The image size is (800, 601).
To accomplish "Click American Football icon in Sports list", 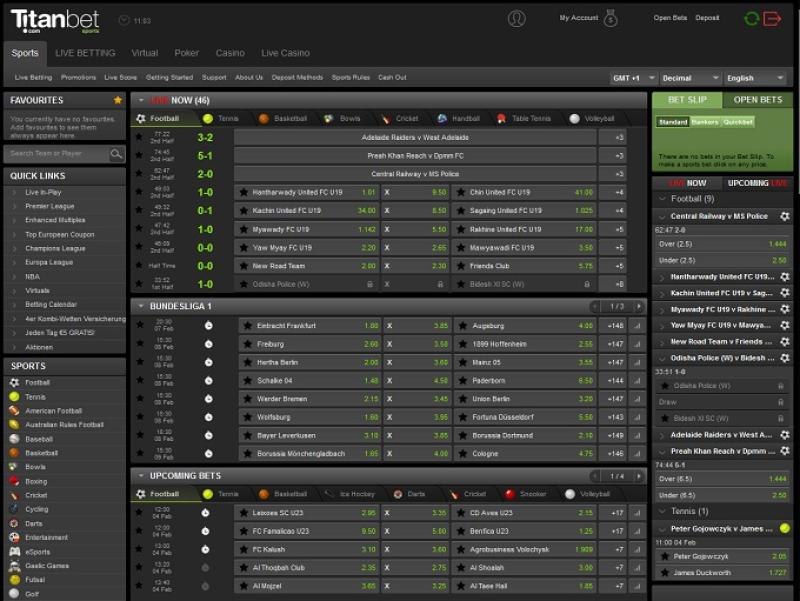I will 14,411.
